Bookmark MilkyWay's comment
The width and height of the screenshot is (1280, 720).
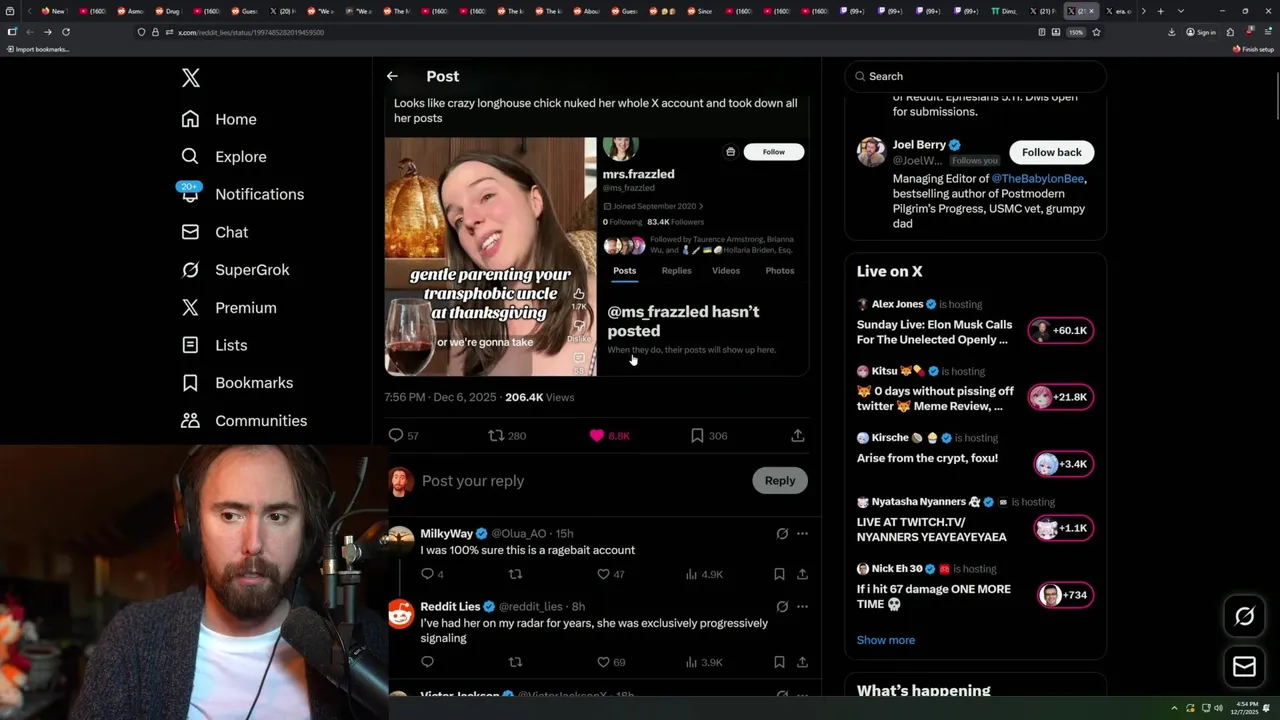pos(779,574)
